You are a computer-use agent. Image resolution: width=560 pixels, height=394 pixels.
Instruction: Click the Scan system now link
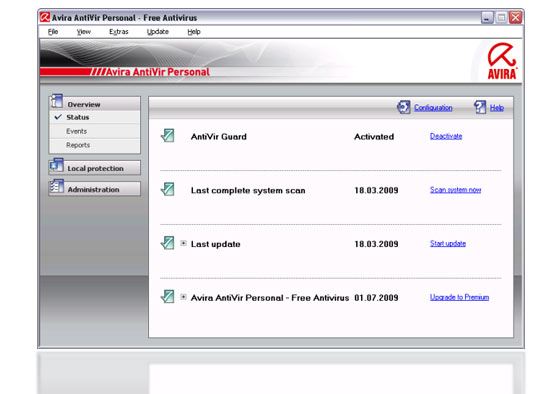tap(455, 190)
